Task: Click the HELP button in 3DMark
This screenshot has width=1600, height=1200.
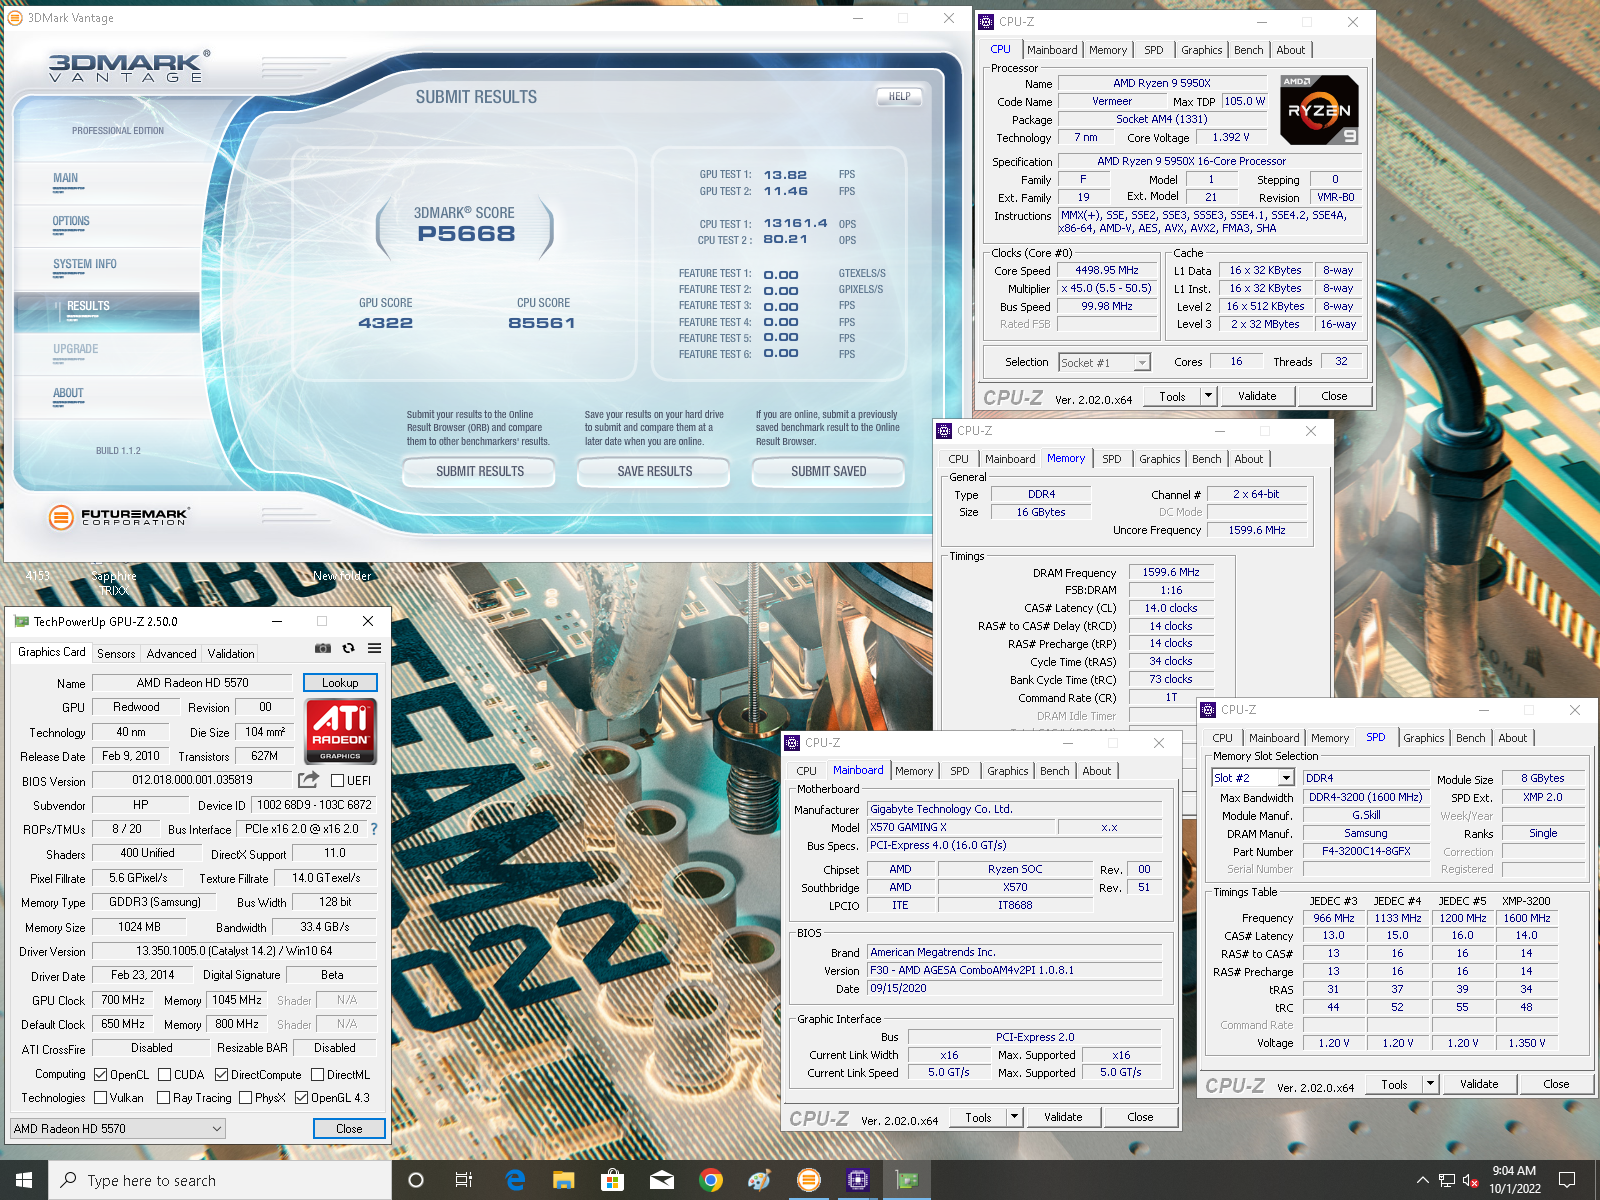Action: [899, 97]
